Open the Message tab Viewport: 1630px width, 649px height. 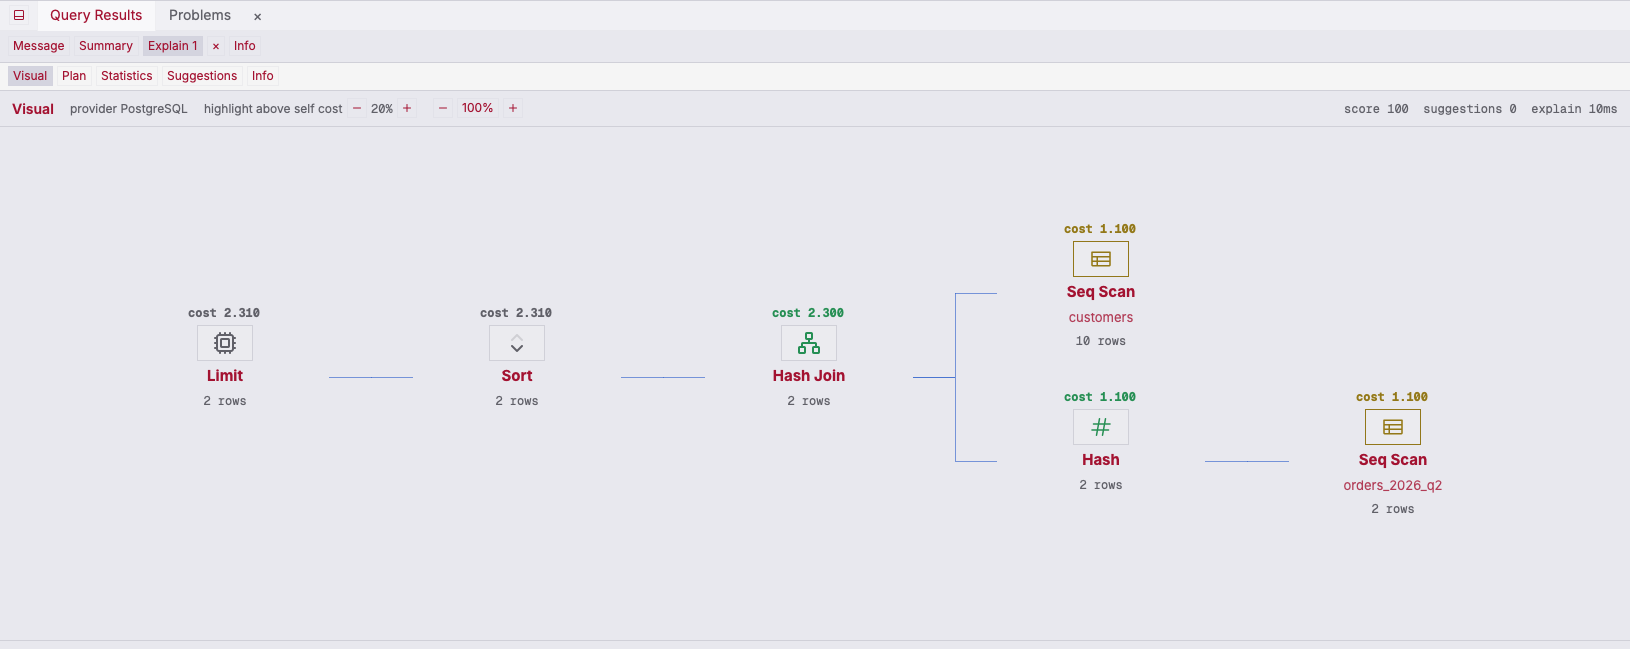pyautogui.click(x=39, y=46)
